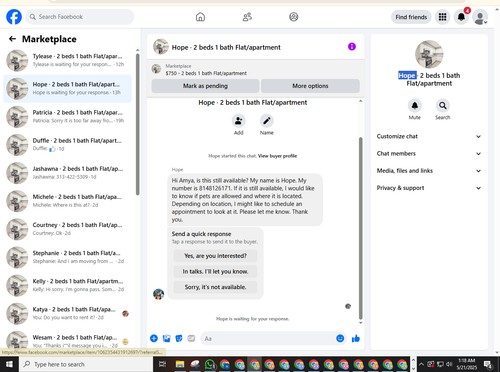
Task: Click More options button
Action: [x=310, y=86]
